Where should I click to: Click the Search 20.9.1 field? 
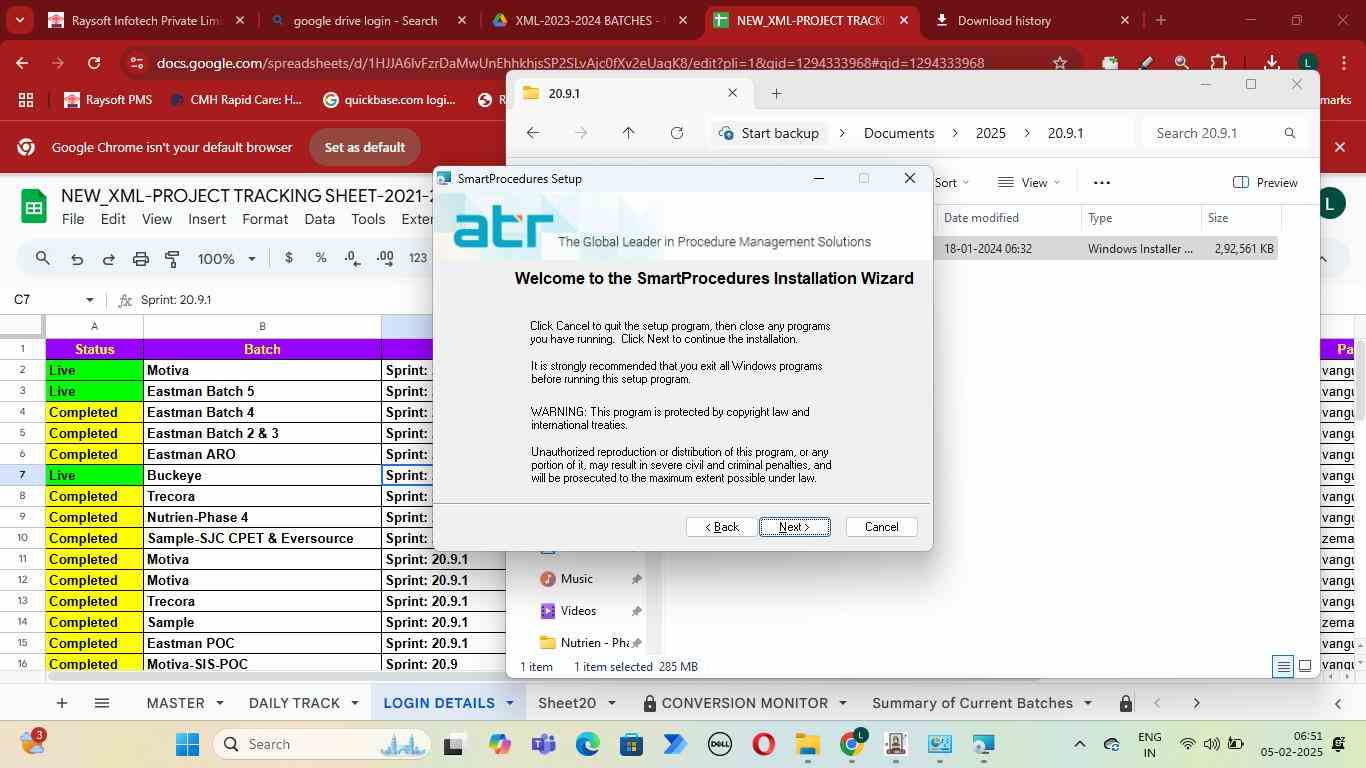(1224, 133)
